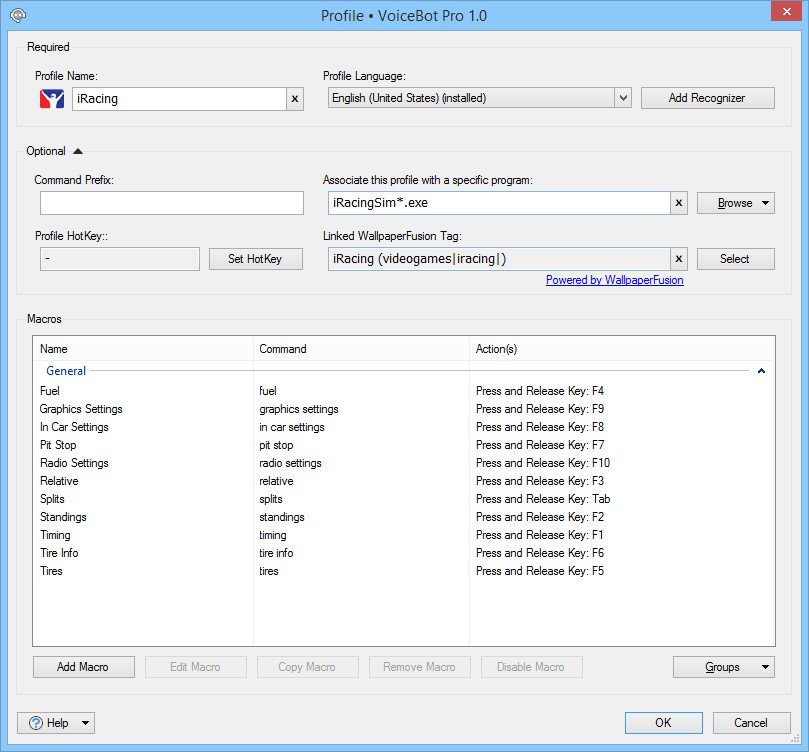This screenshot has height=752, width=809.
Task: Clear the Profile Name field
Action: pos(294,99)
